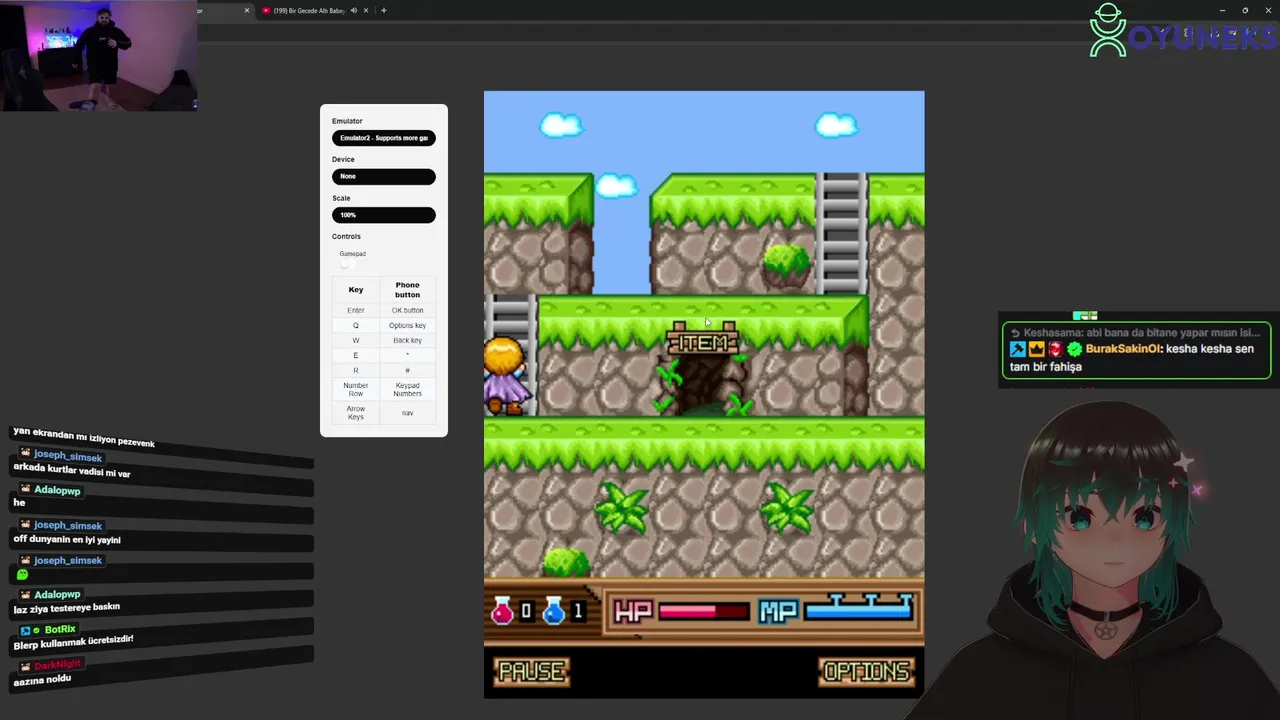Click the blue mana potion icon
This screenshot has height=720, width=1280.
(x=553, y=610)
